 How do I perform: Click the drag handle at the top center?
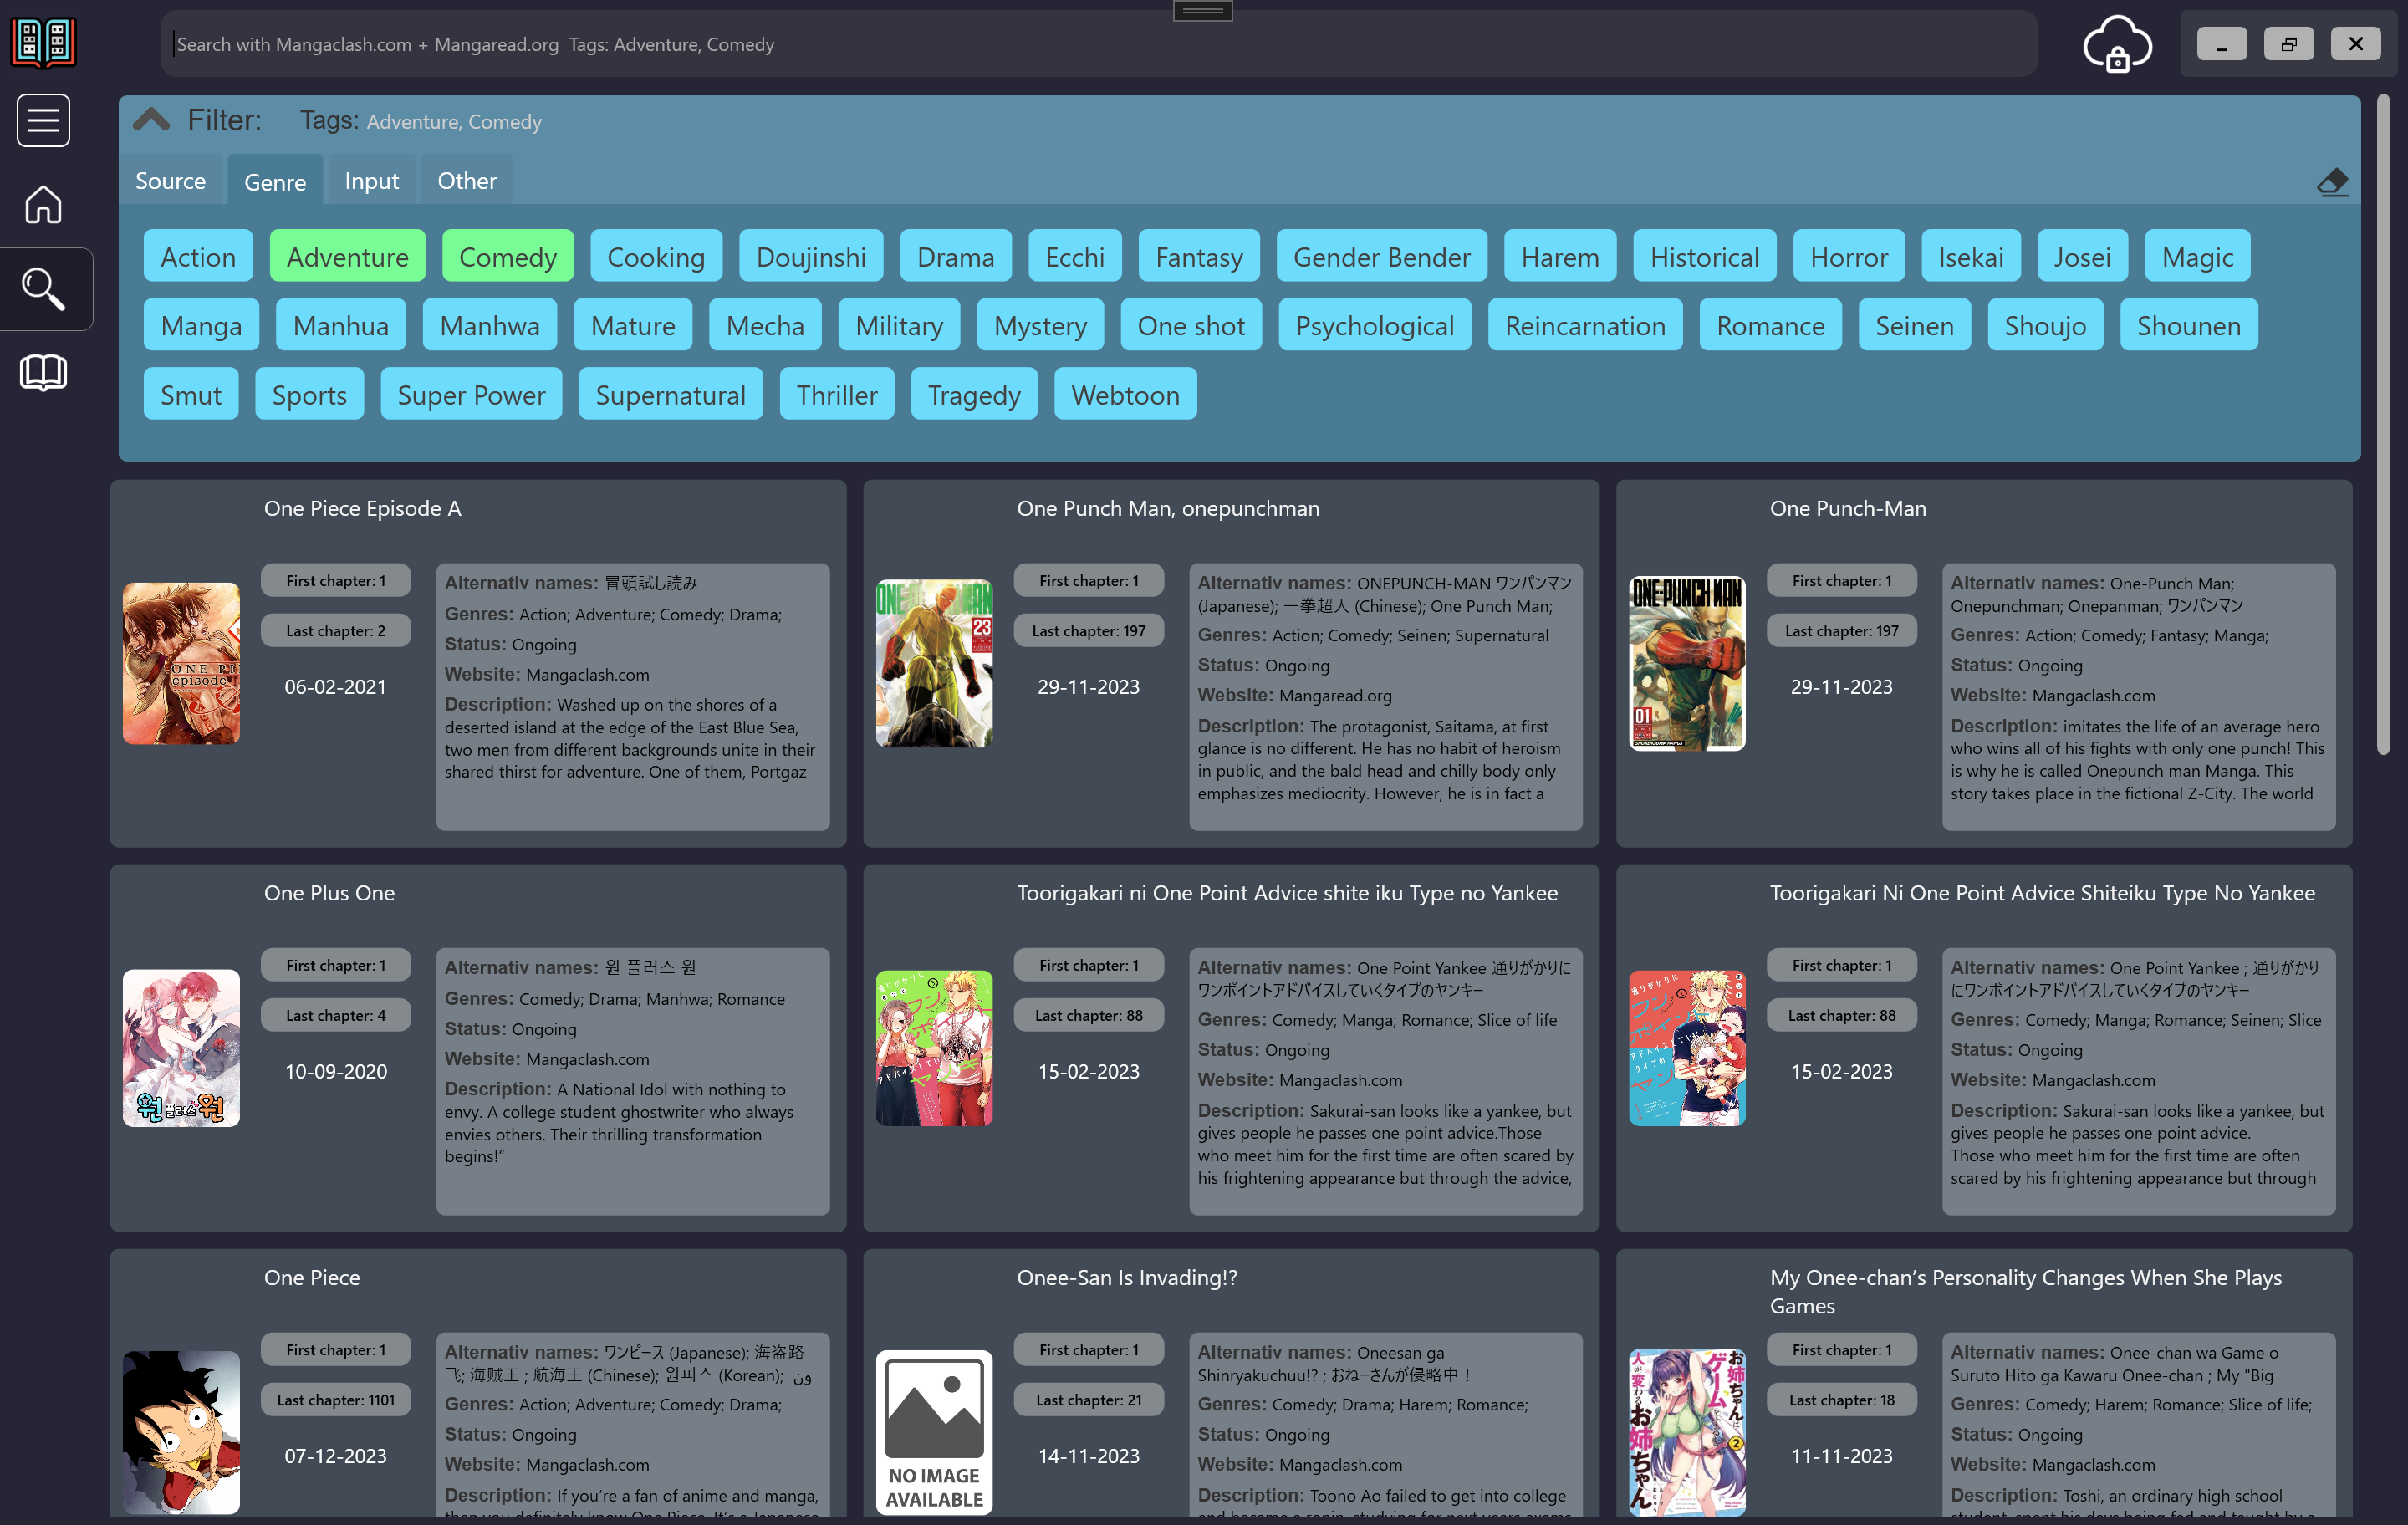point(1202,11)
